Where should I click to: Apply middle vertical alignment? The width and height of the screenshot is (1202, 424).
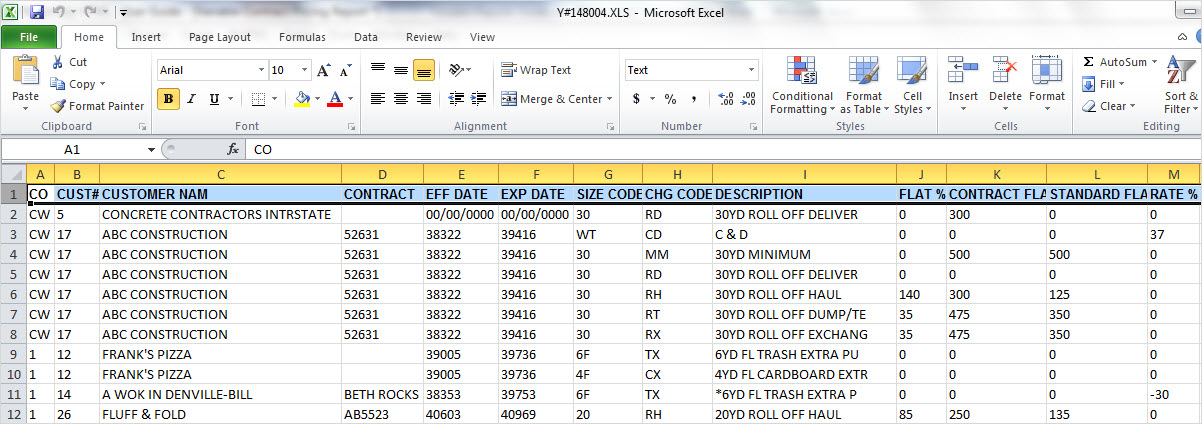(400, 70)
